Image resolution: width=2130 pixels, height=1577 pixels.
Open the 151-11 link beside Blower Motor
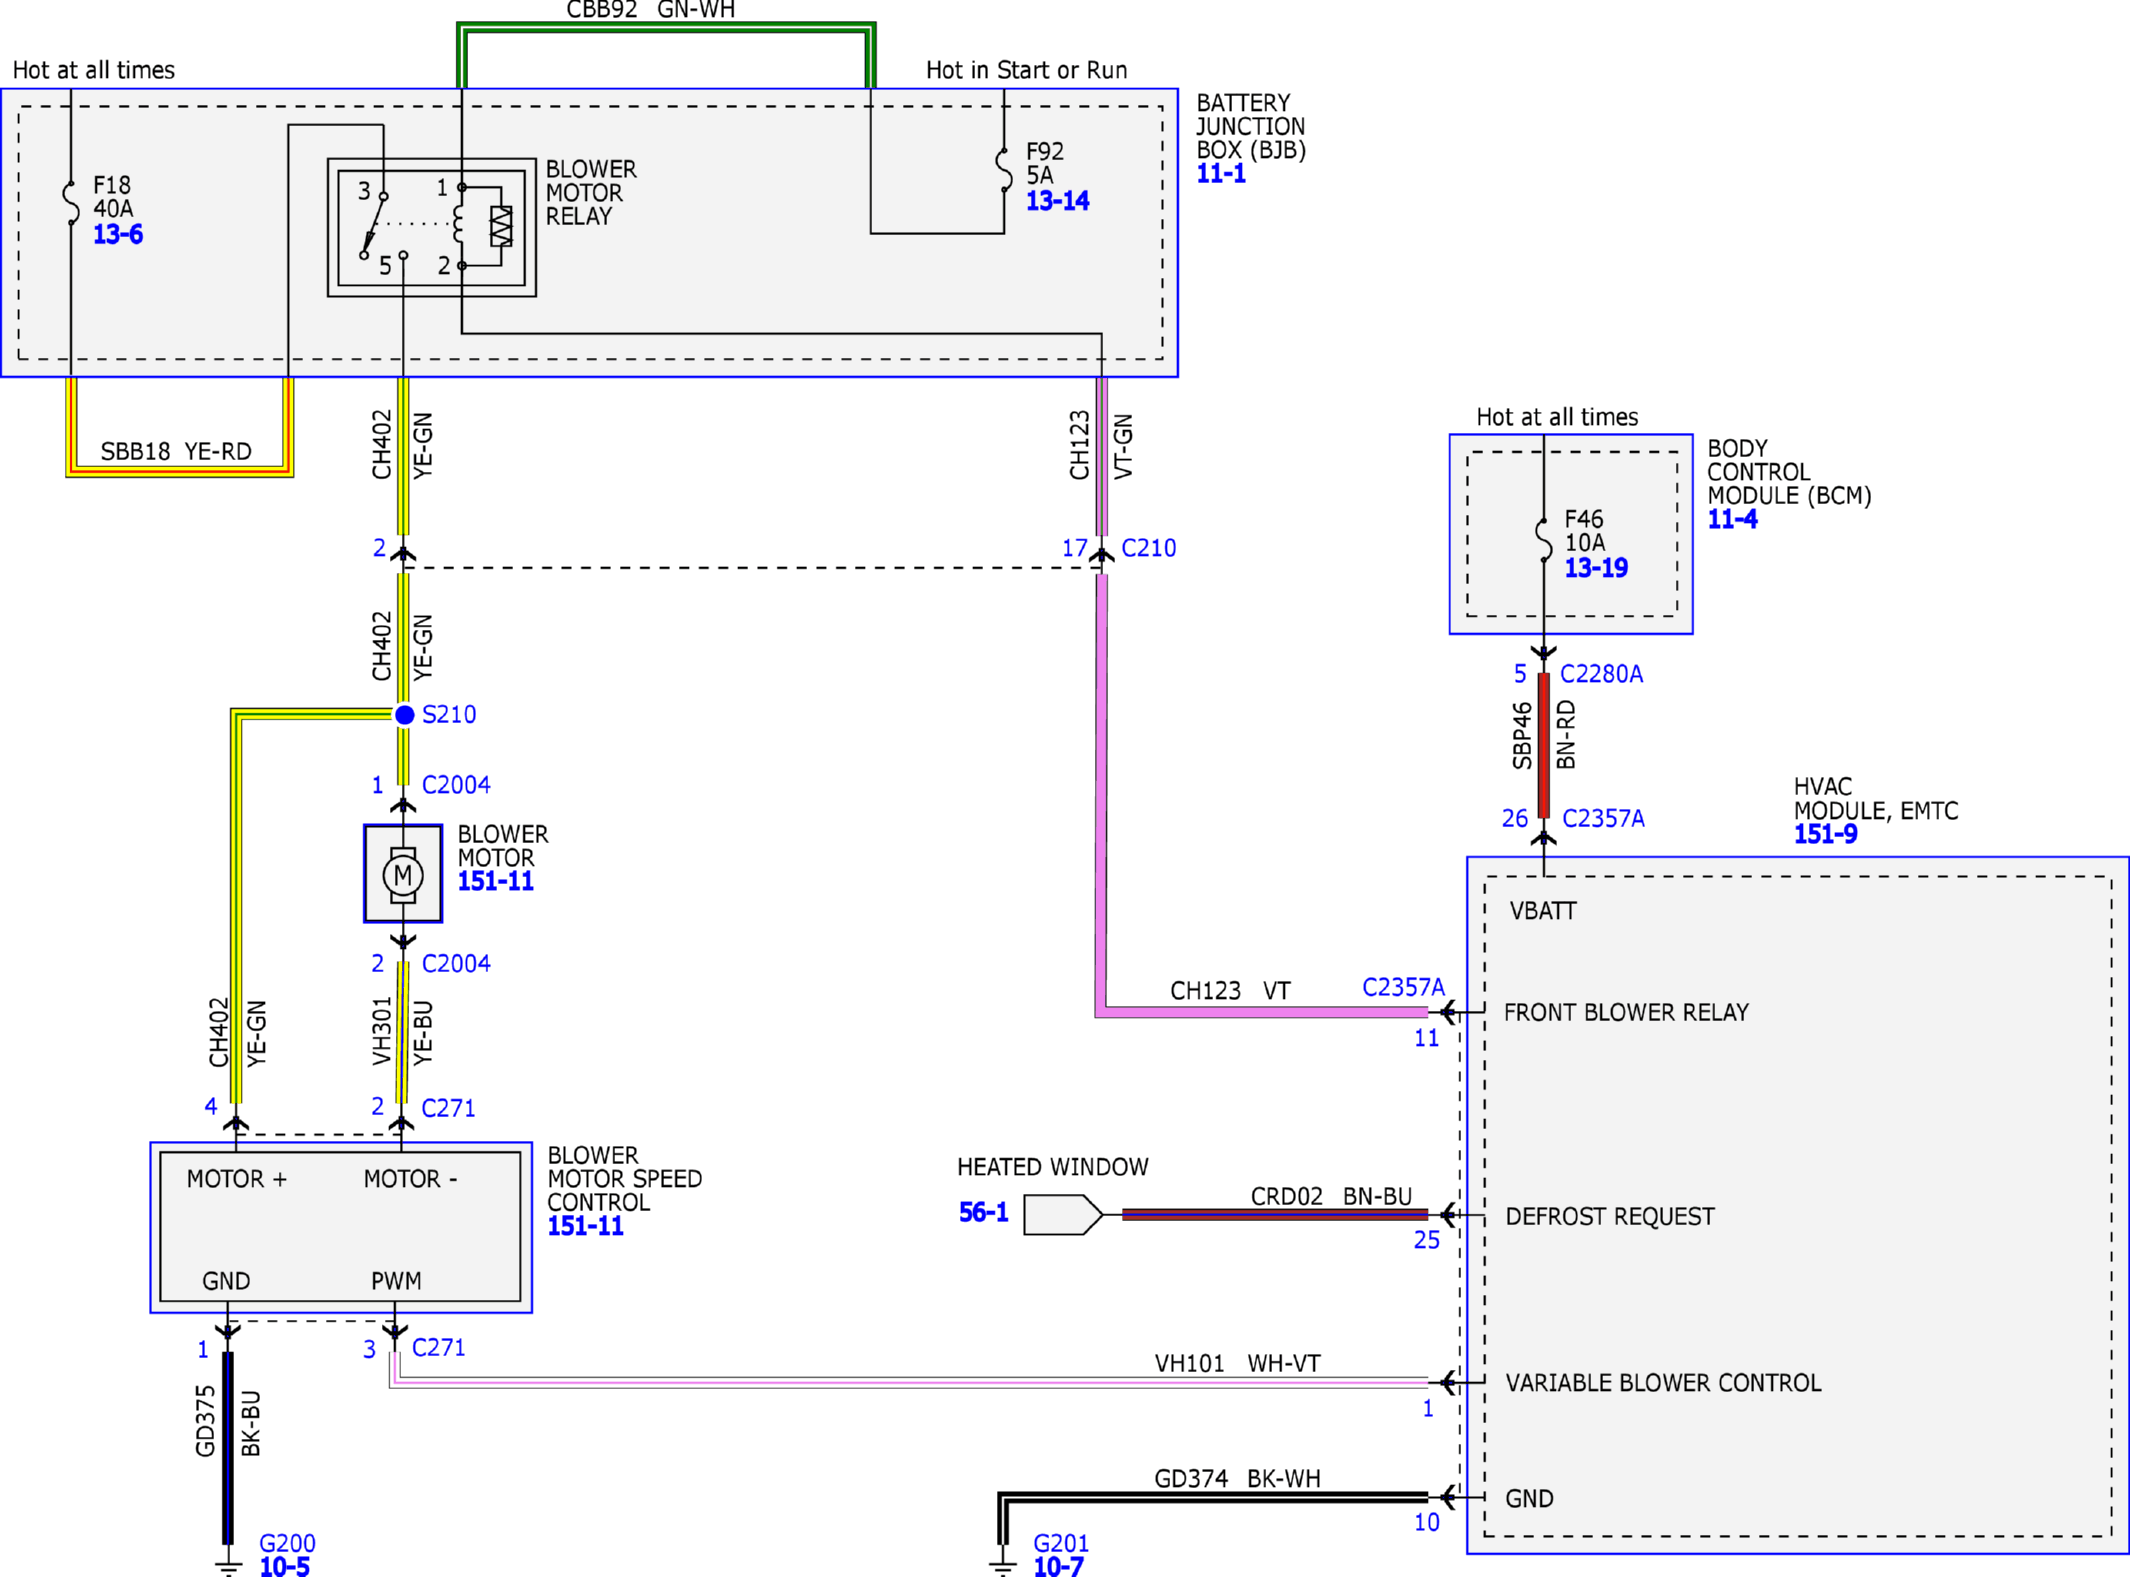(x=495, y=881)
